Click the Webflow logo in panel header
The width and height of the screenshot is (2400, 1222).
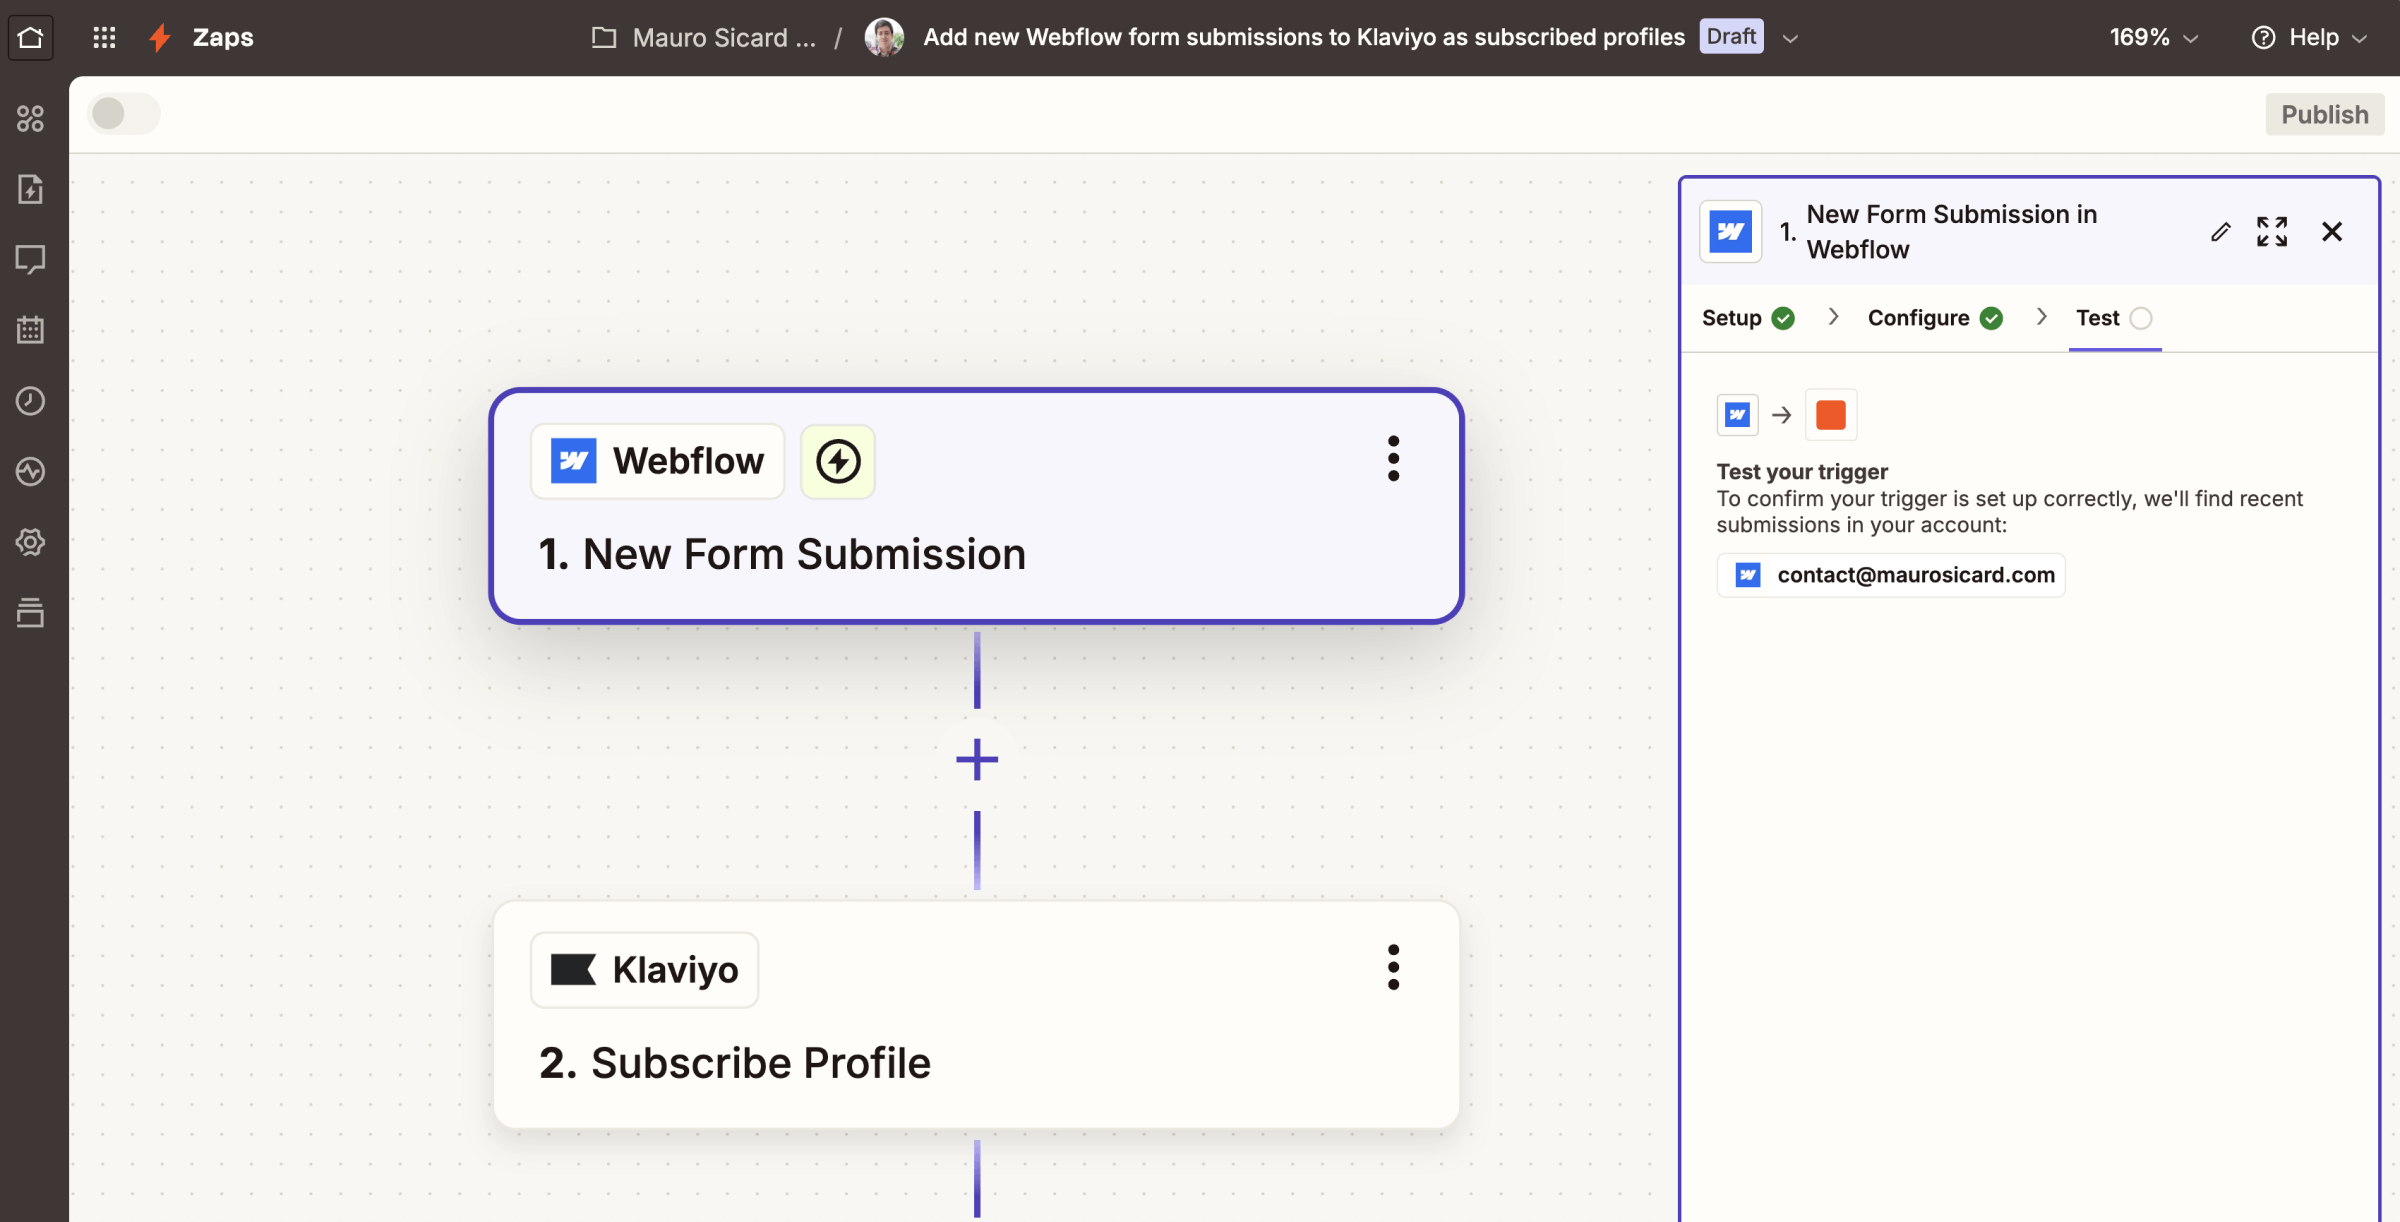(x=1731, y=232)
